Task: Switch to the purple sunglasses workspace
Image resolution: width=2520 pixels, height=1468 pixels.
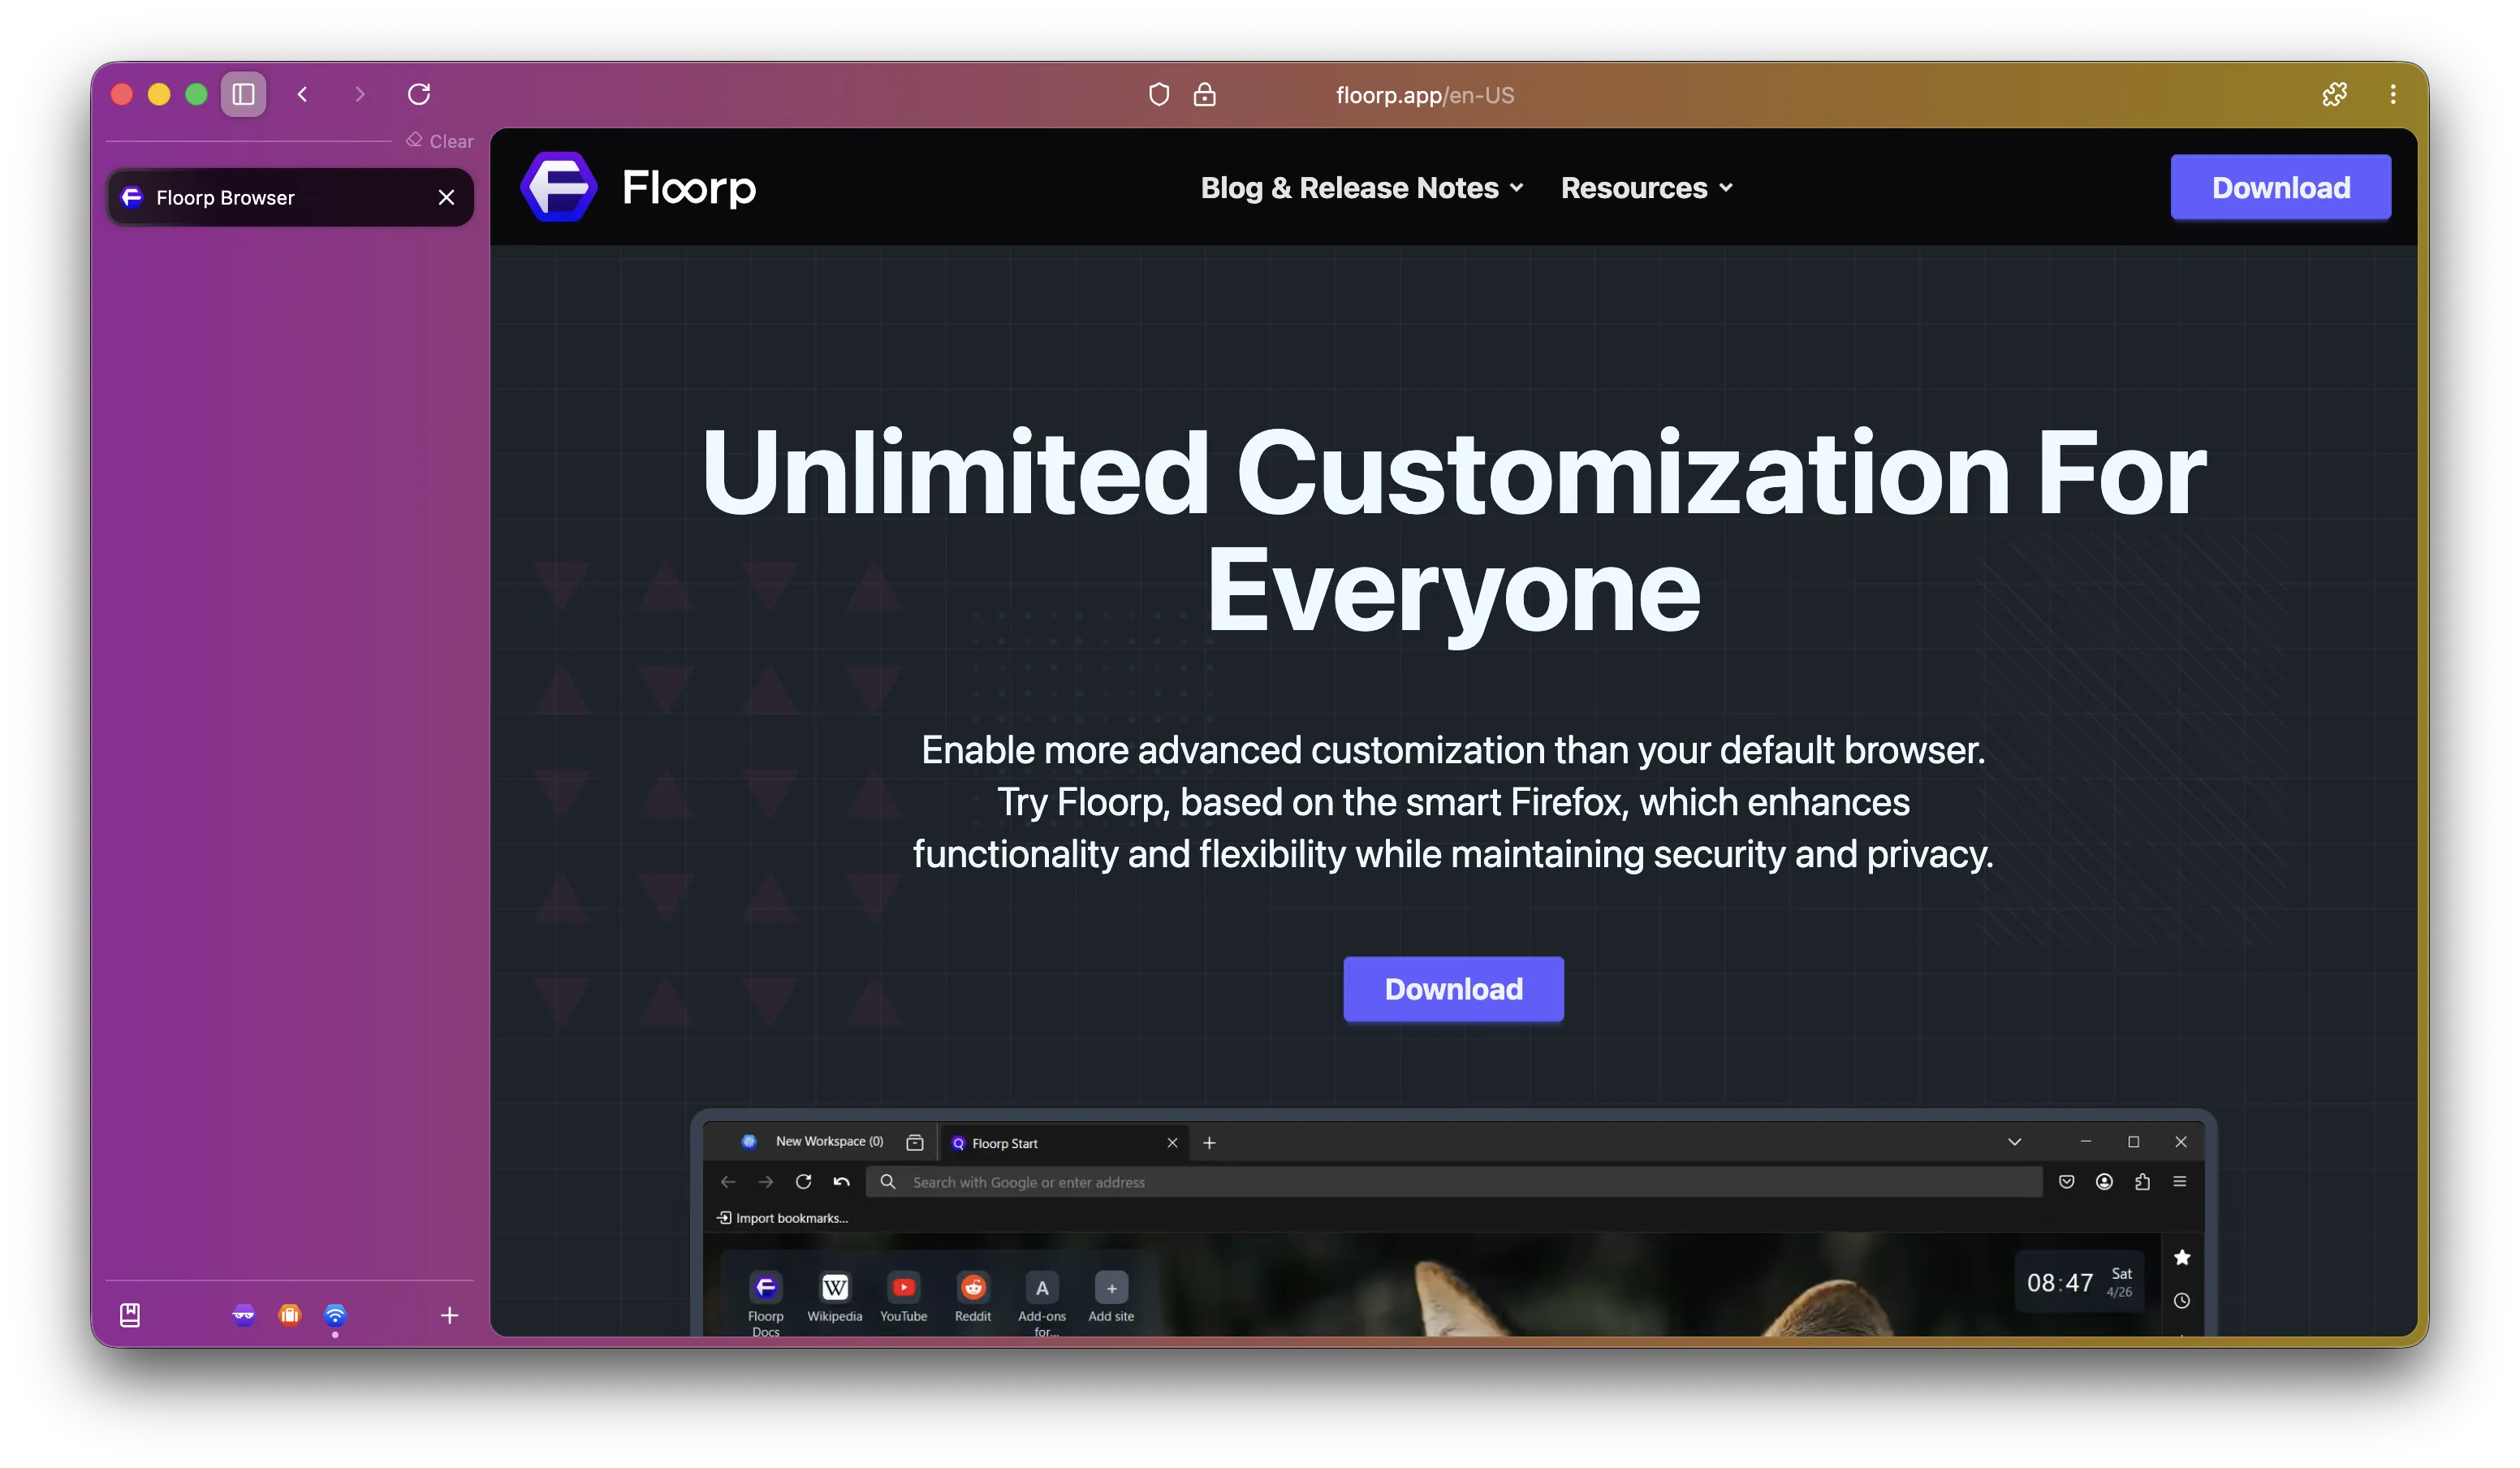Action: pyautogui.click(x=243, y=1315)
